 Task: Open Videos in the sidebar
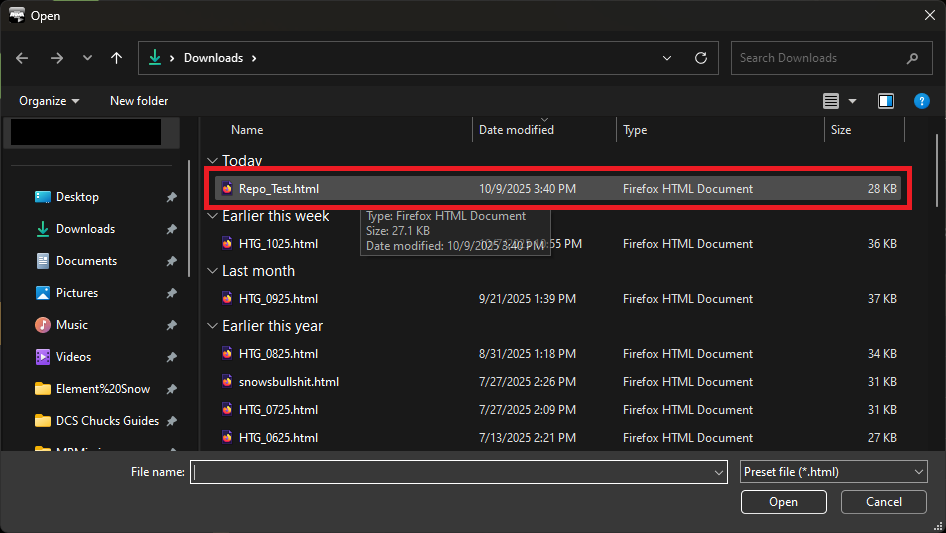point(73,357)
